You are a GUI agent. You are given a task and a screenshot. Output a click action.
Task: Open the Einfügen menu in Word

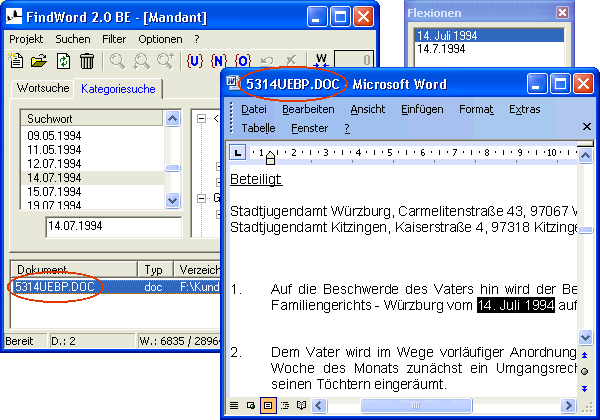coord(422,109)
